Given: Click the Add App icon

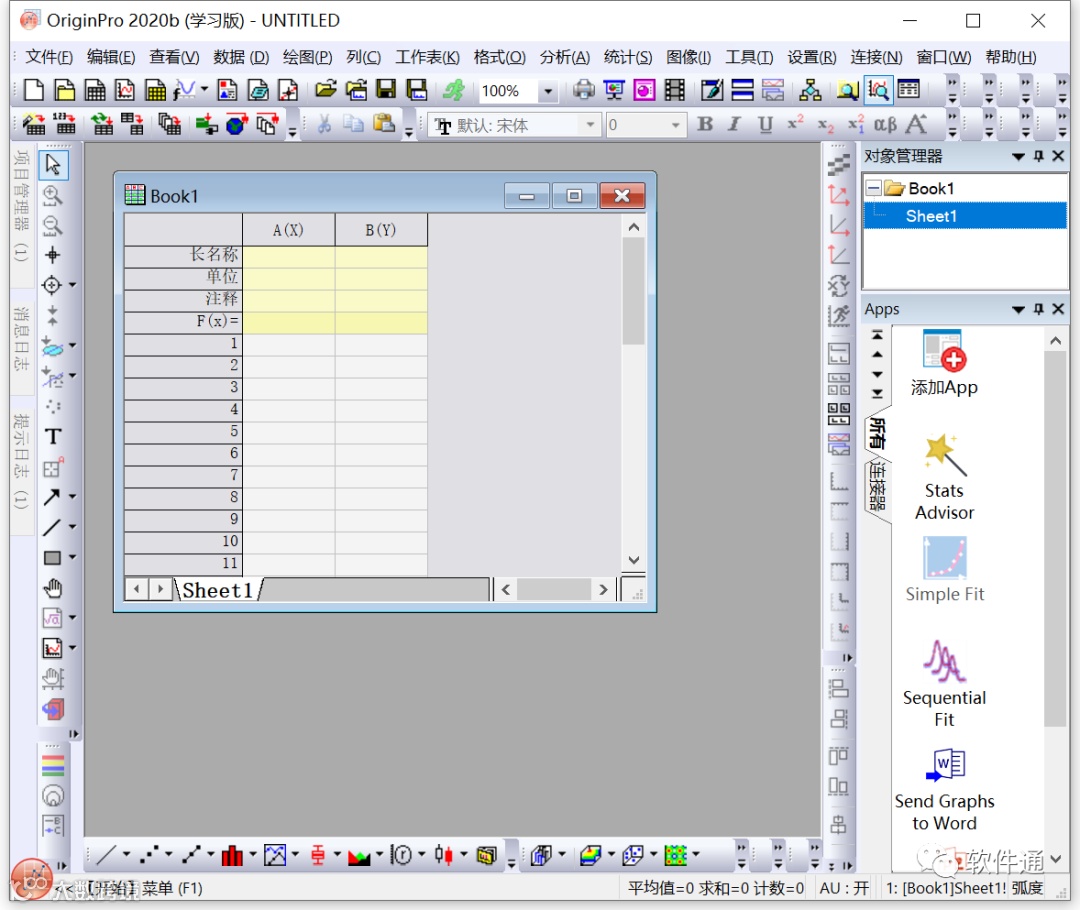Looking at the screenshot, I should click(x=944, y=363).
